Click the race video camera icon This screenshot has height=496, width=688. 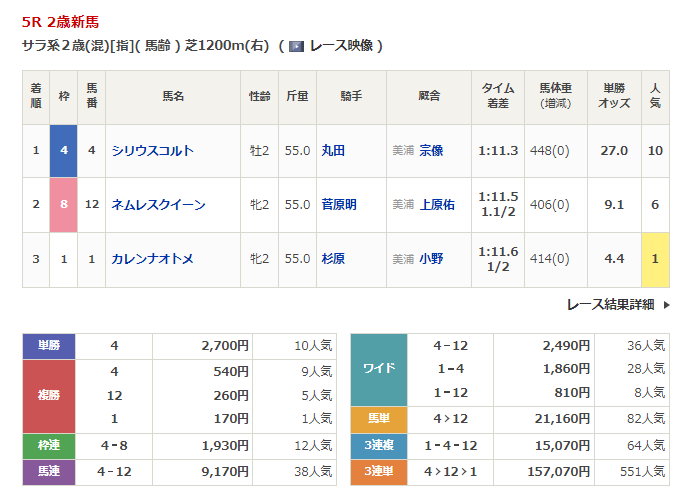tap(296, 46)
